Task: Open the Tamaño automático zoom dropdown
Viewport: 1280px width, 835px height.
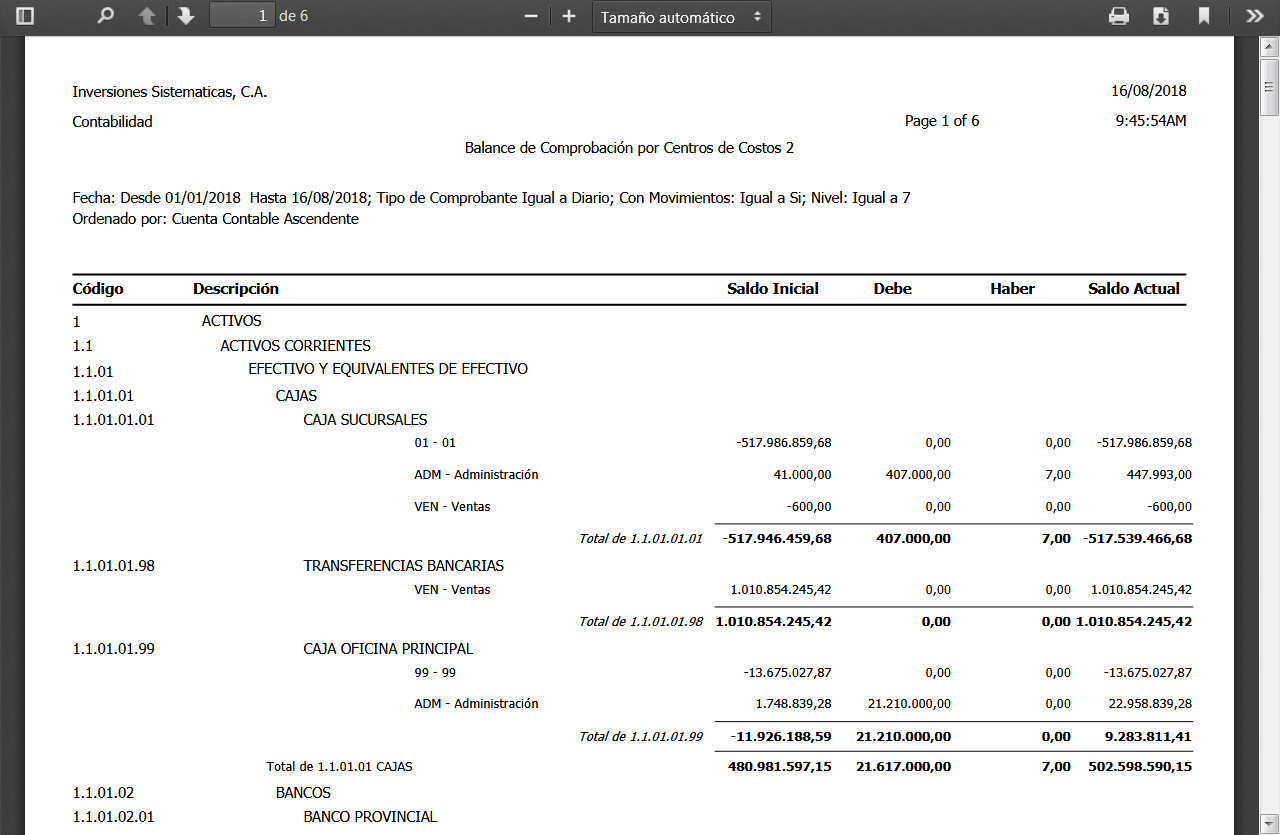Action: [681, 17]
